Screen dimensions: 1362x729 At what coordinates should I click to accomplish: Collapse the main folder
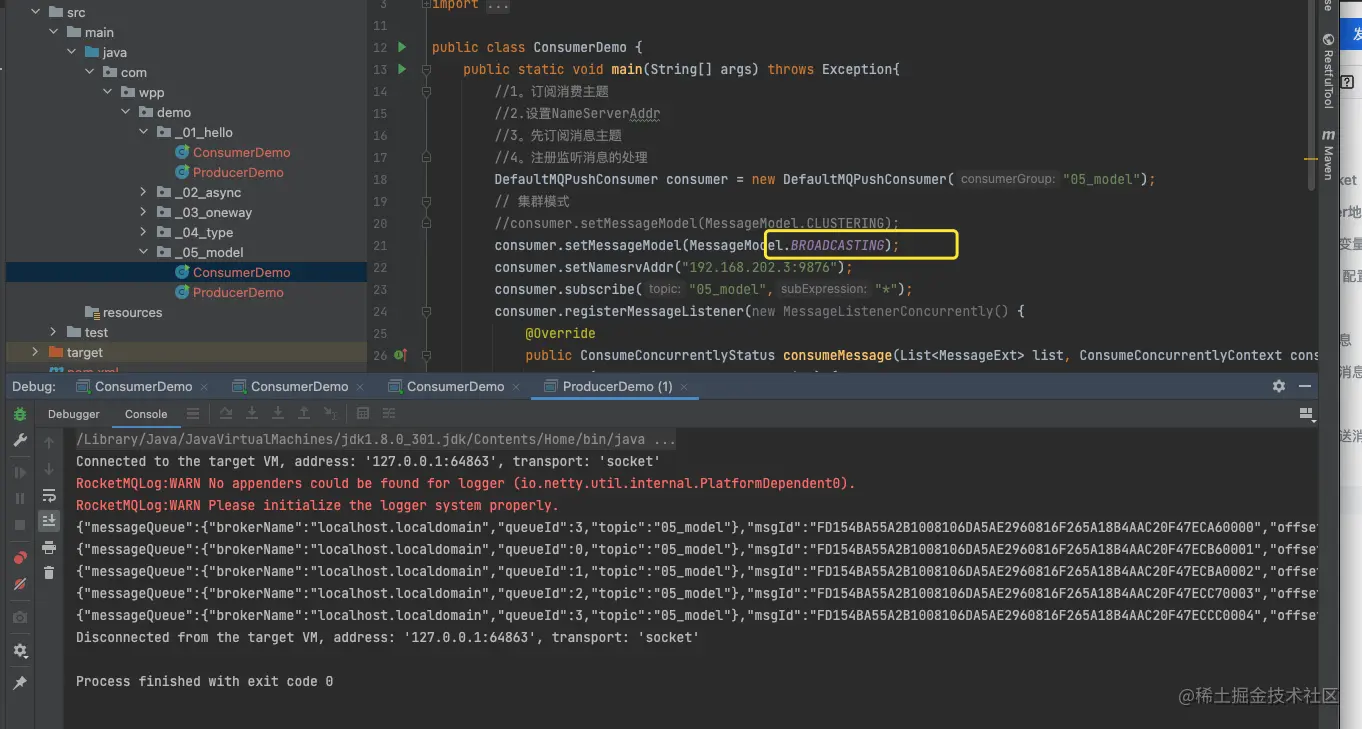54,32
